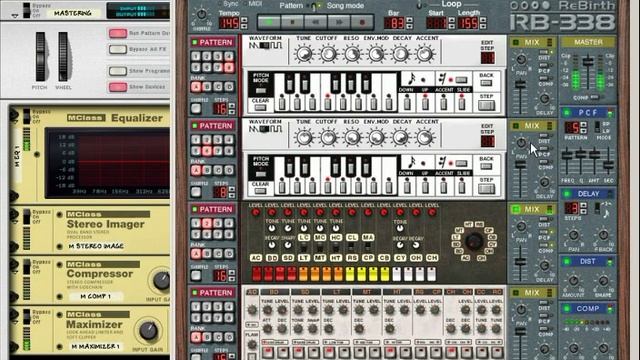
Task: Select pattern 1 in the top synth
Action: click(196, 56)
